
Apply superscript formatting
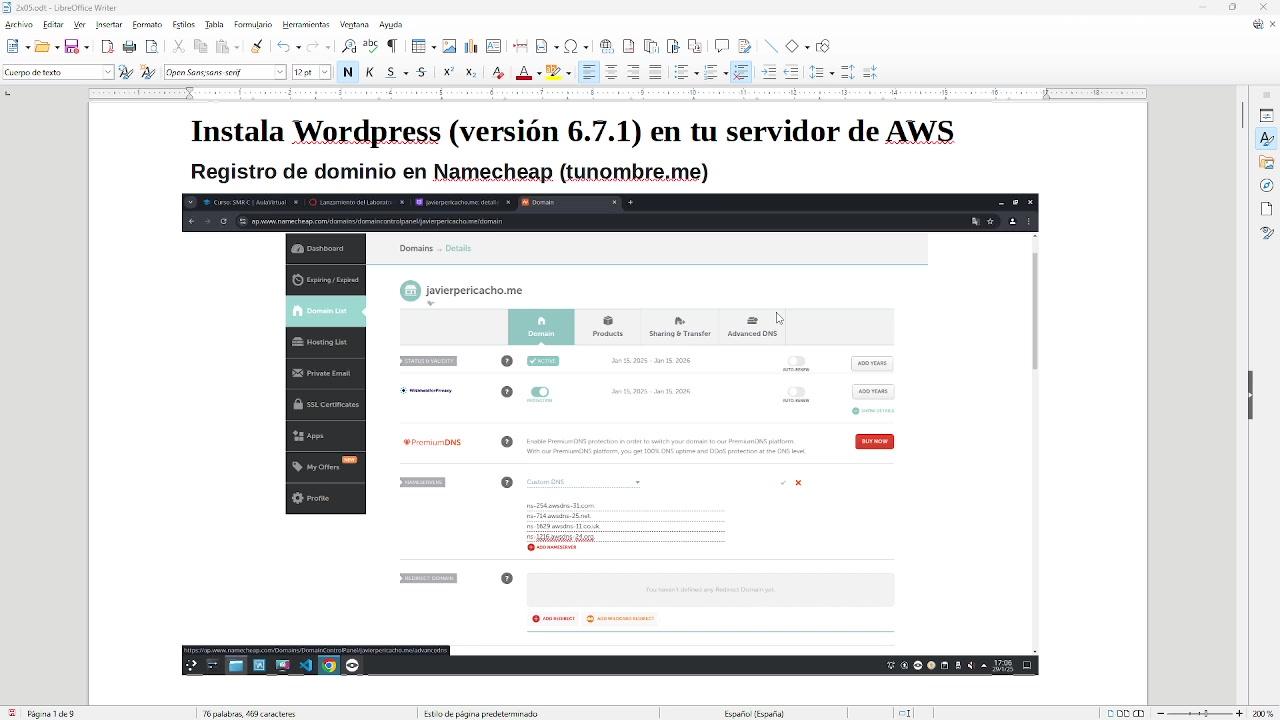point(448,72)
